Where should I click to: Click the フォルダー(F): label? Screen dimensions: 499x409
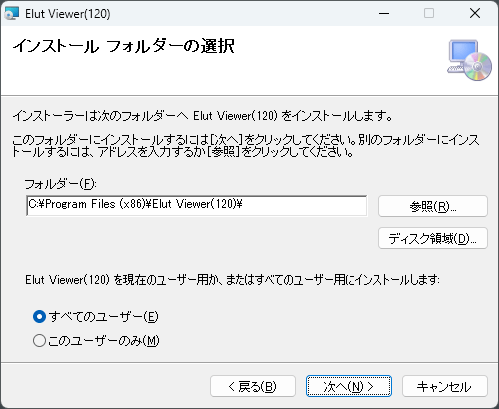(61, 184)
